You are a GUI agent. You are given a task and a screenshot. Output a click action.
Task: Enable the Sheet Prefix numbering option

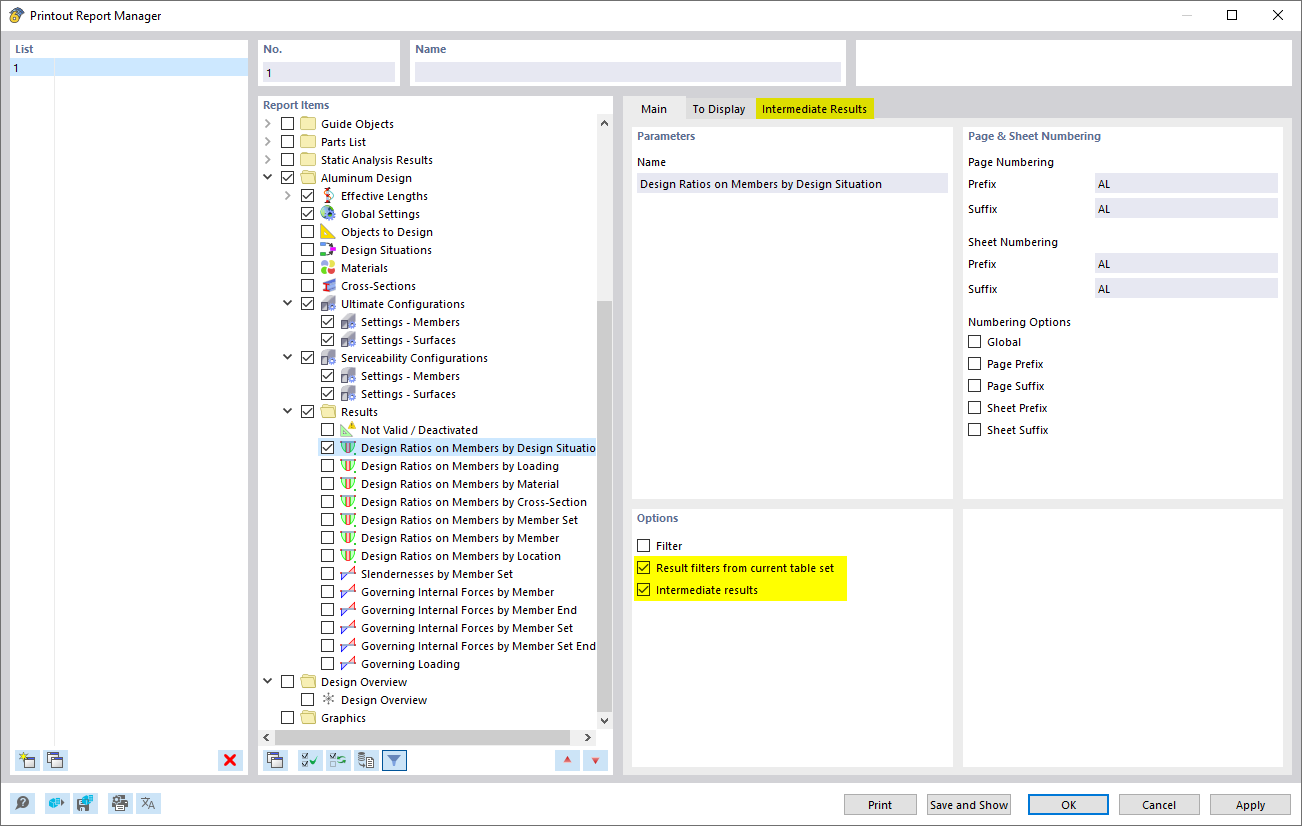tap(974, 407)
